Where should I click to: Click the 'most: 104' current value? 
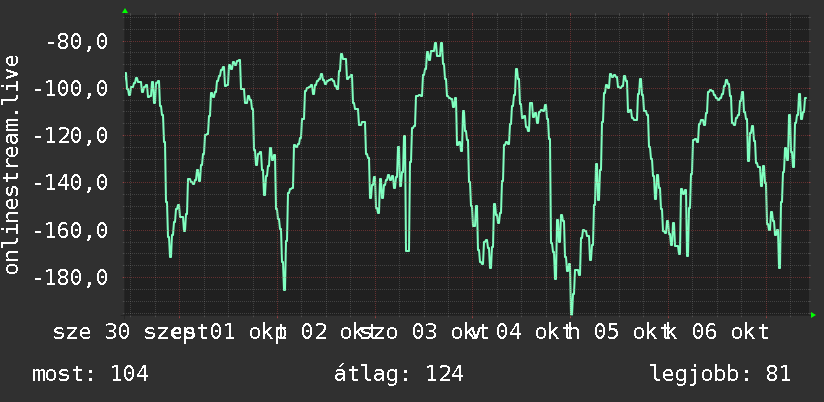90,374
